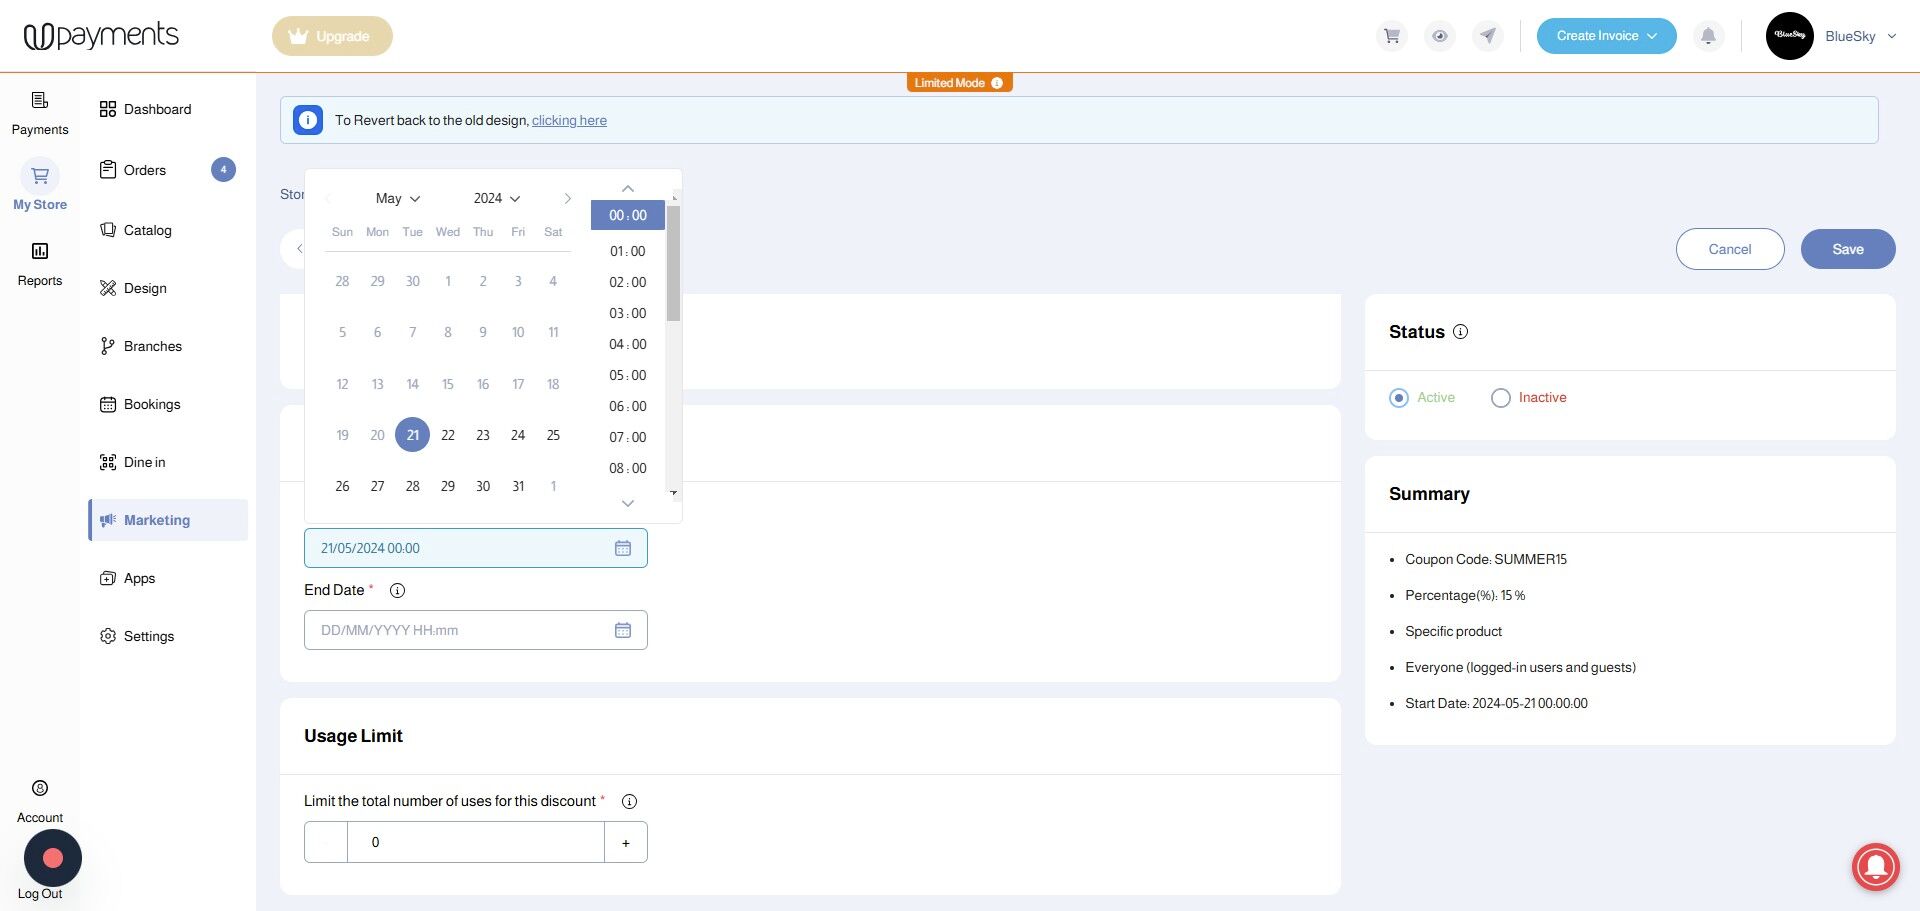1920x911 pixels.
Task: Click the Status info icon
Action: click(1460, 332)
